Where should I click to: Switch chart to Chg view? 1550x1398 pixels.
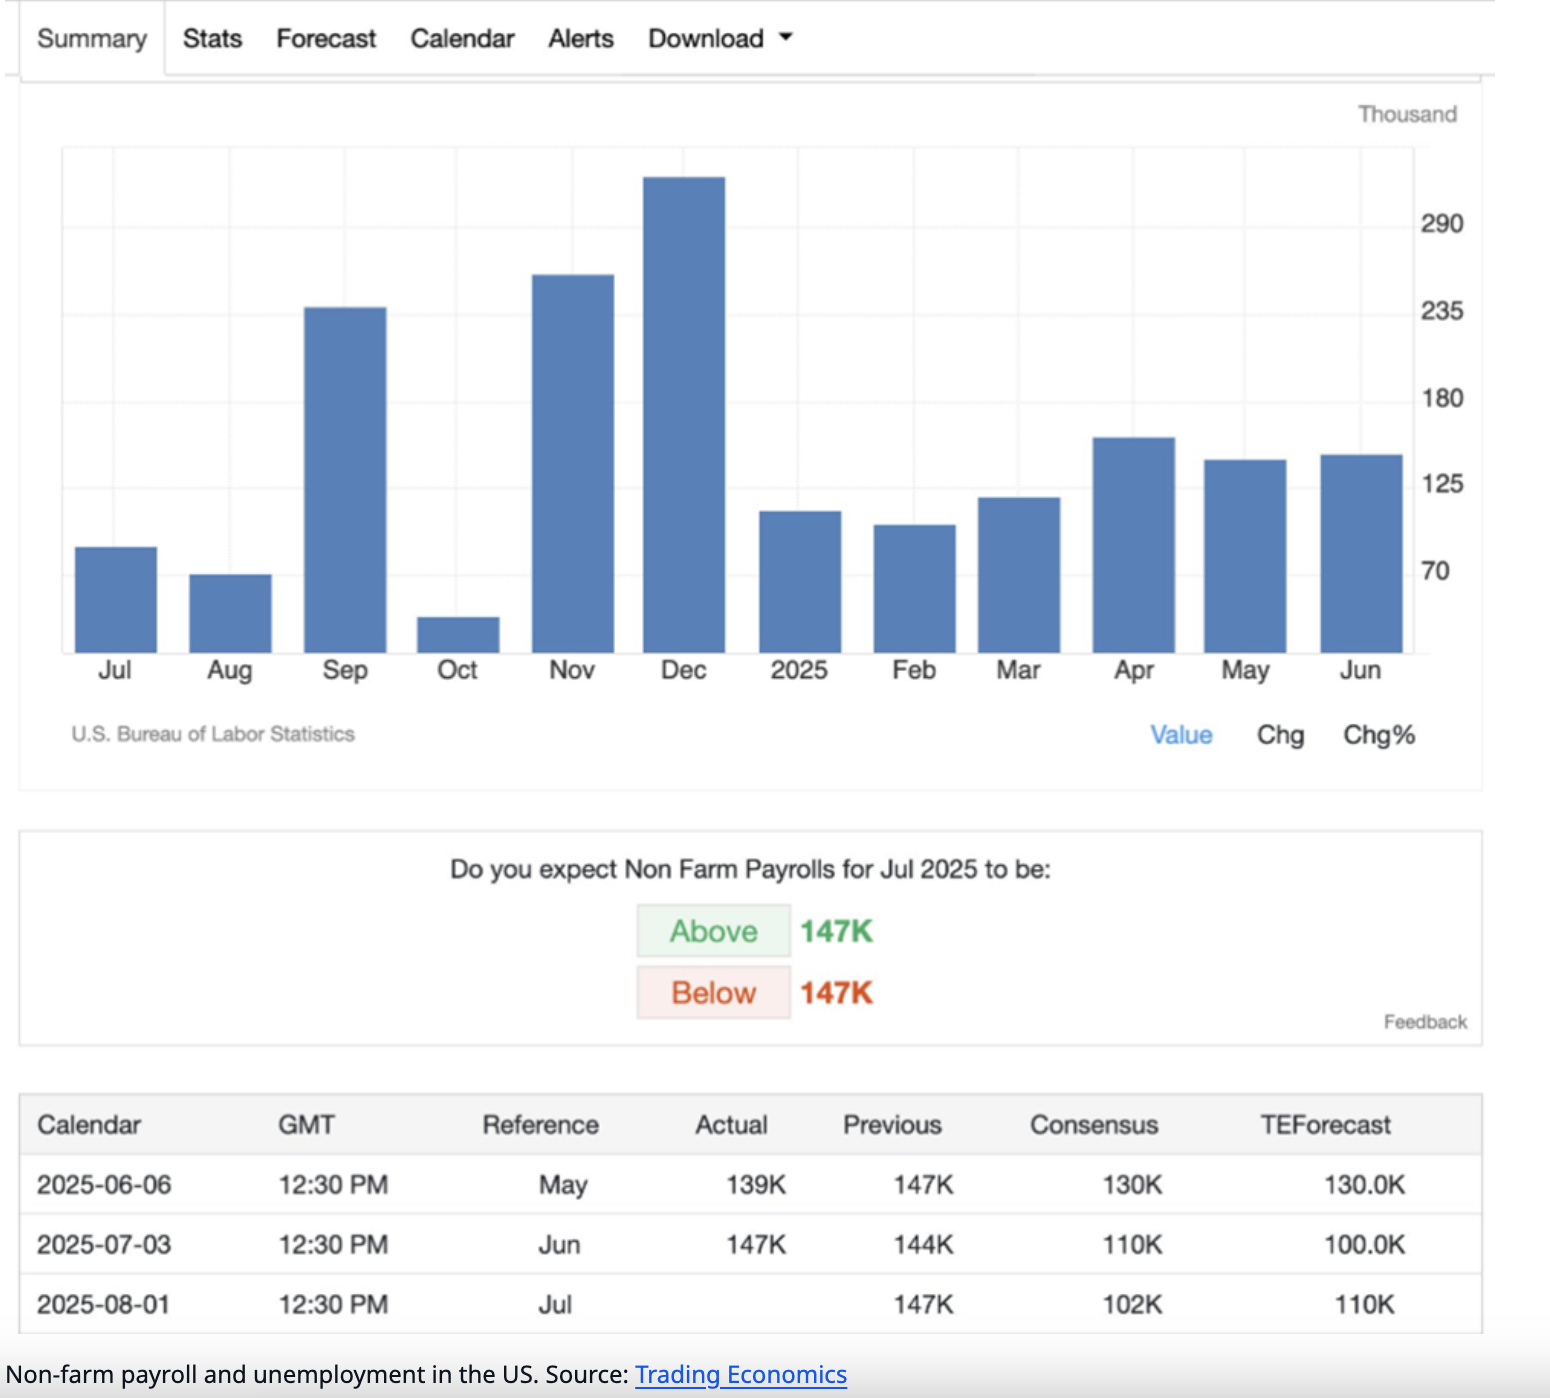click(x=1280, y=735)
